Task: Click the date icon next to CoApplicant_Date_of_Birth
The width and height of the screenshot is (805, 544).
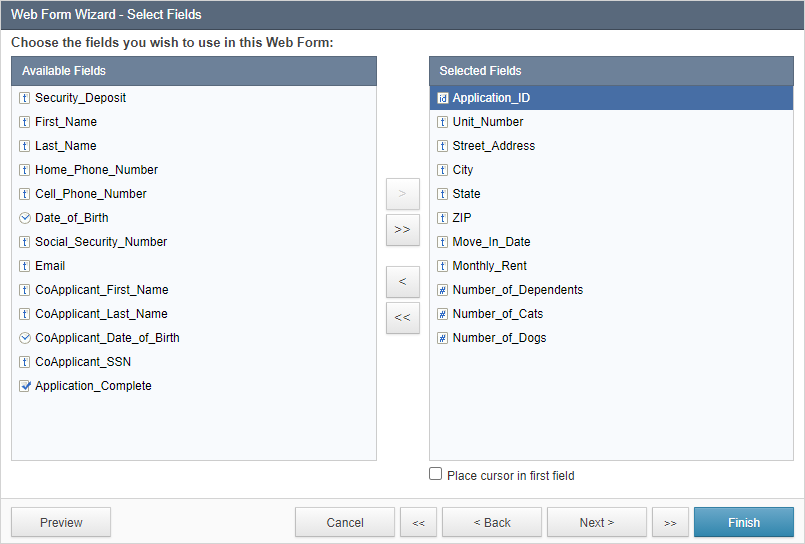Action: click(25, 338)
